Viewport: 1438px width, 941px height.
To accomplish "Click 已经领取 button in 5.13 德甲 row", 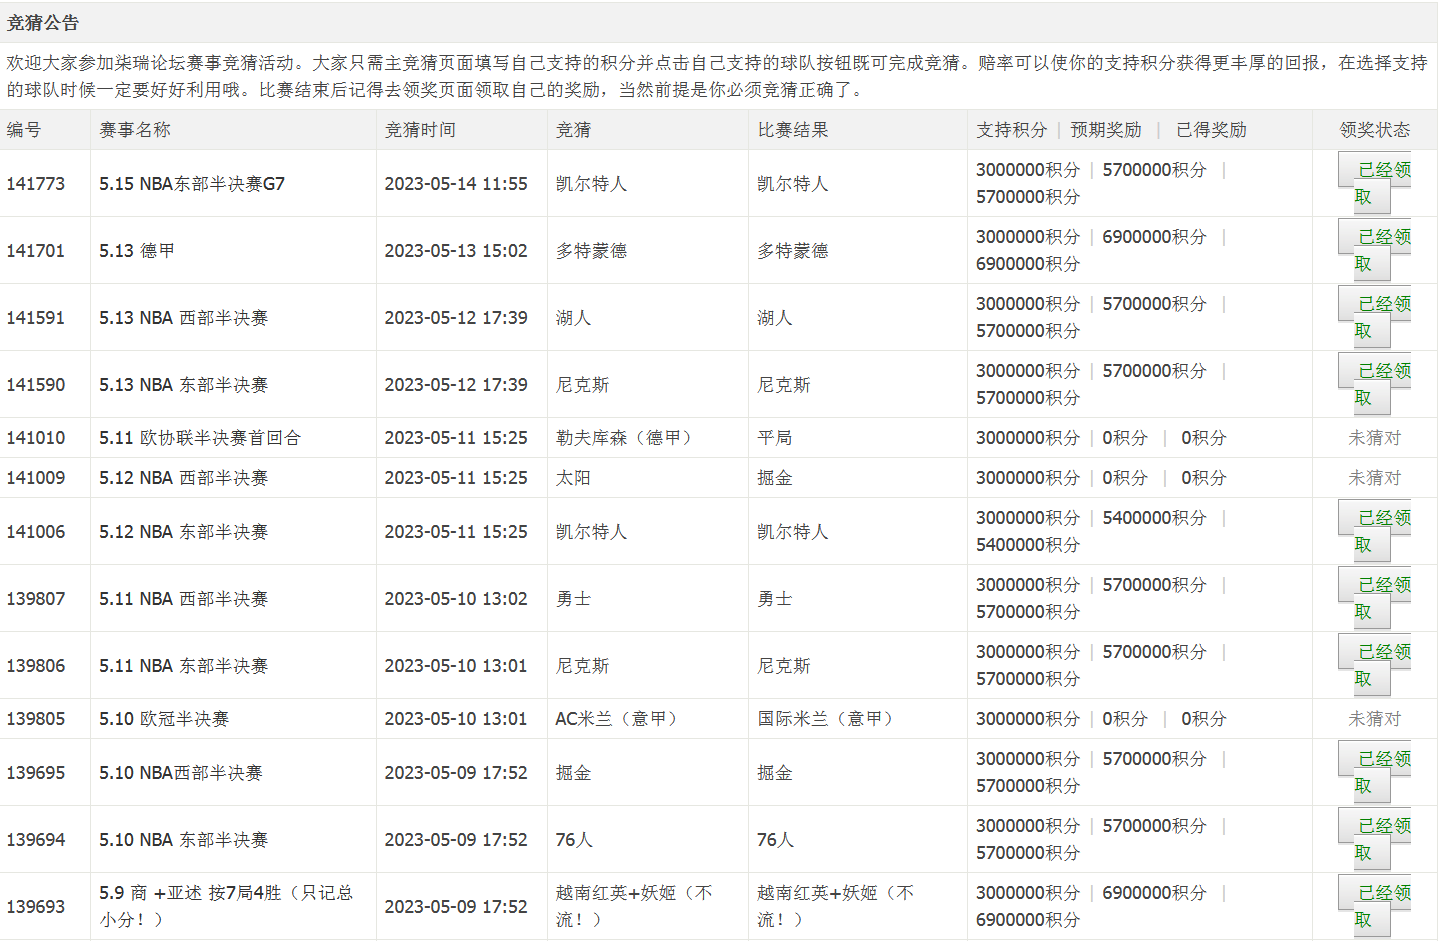I will 1374,250.
